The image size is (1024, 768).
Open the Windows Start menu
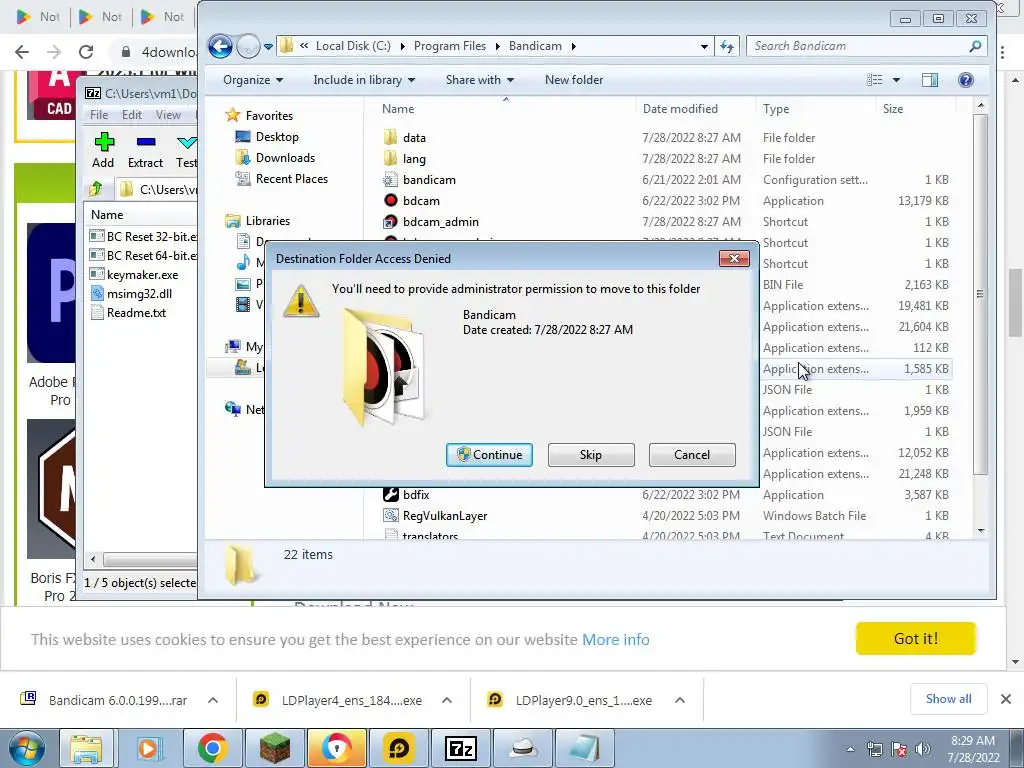click(27, 748)
